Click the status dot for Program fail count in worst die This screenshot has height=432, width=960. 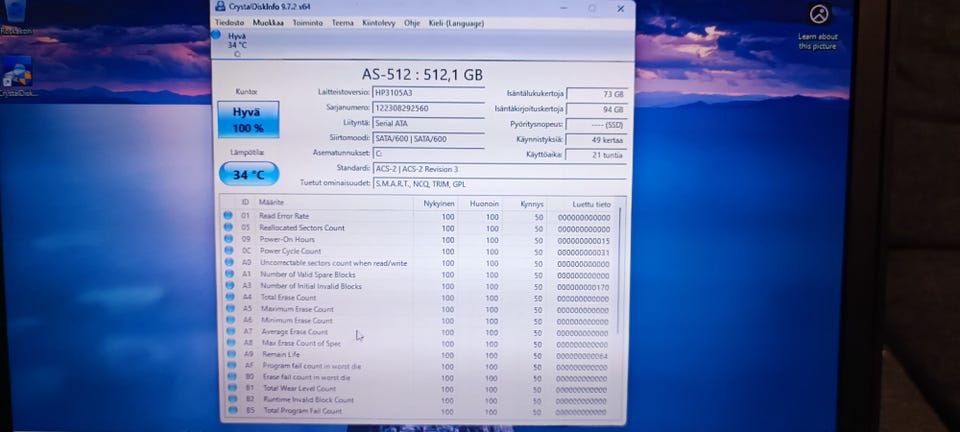coord(232,365)
